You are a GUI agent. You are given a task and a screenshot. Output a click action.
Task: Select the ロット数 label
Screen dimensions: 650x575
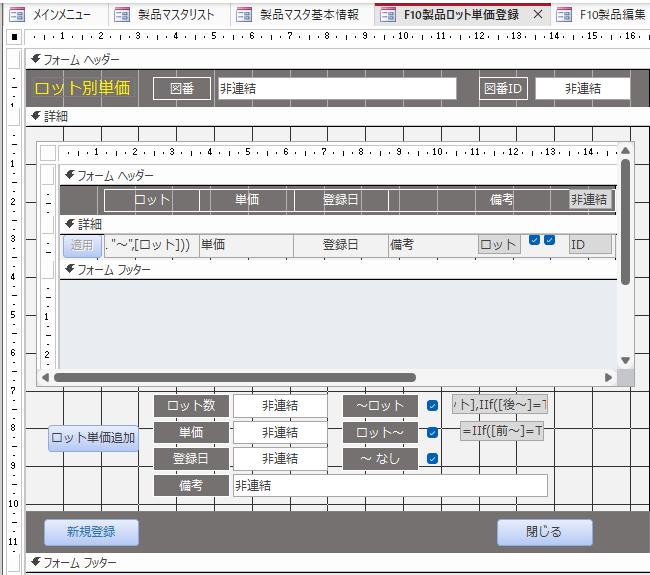(191, 405)
